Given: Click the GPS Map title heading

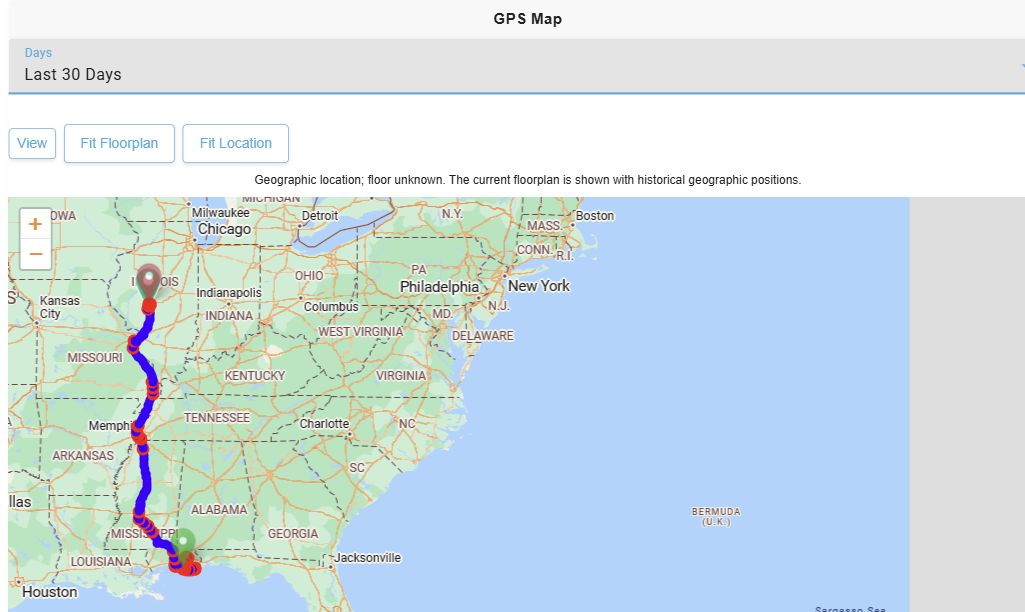Looking at the screenshot, I should 528,19.
